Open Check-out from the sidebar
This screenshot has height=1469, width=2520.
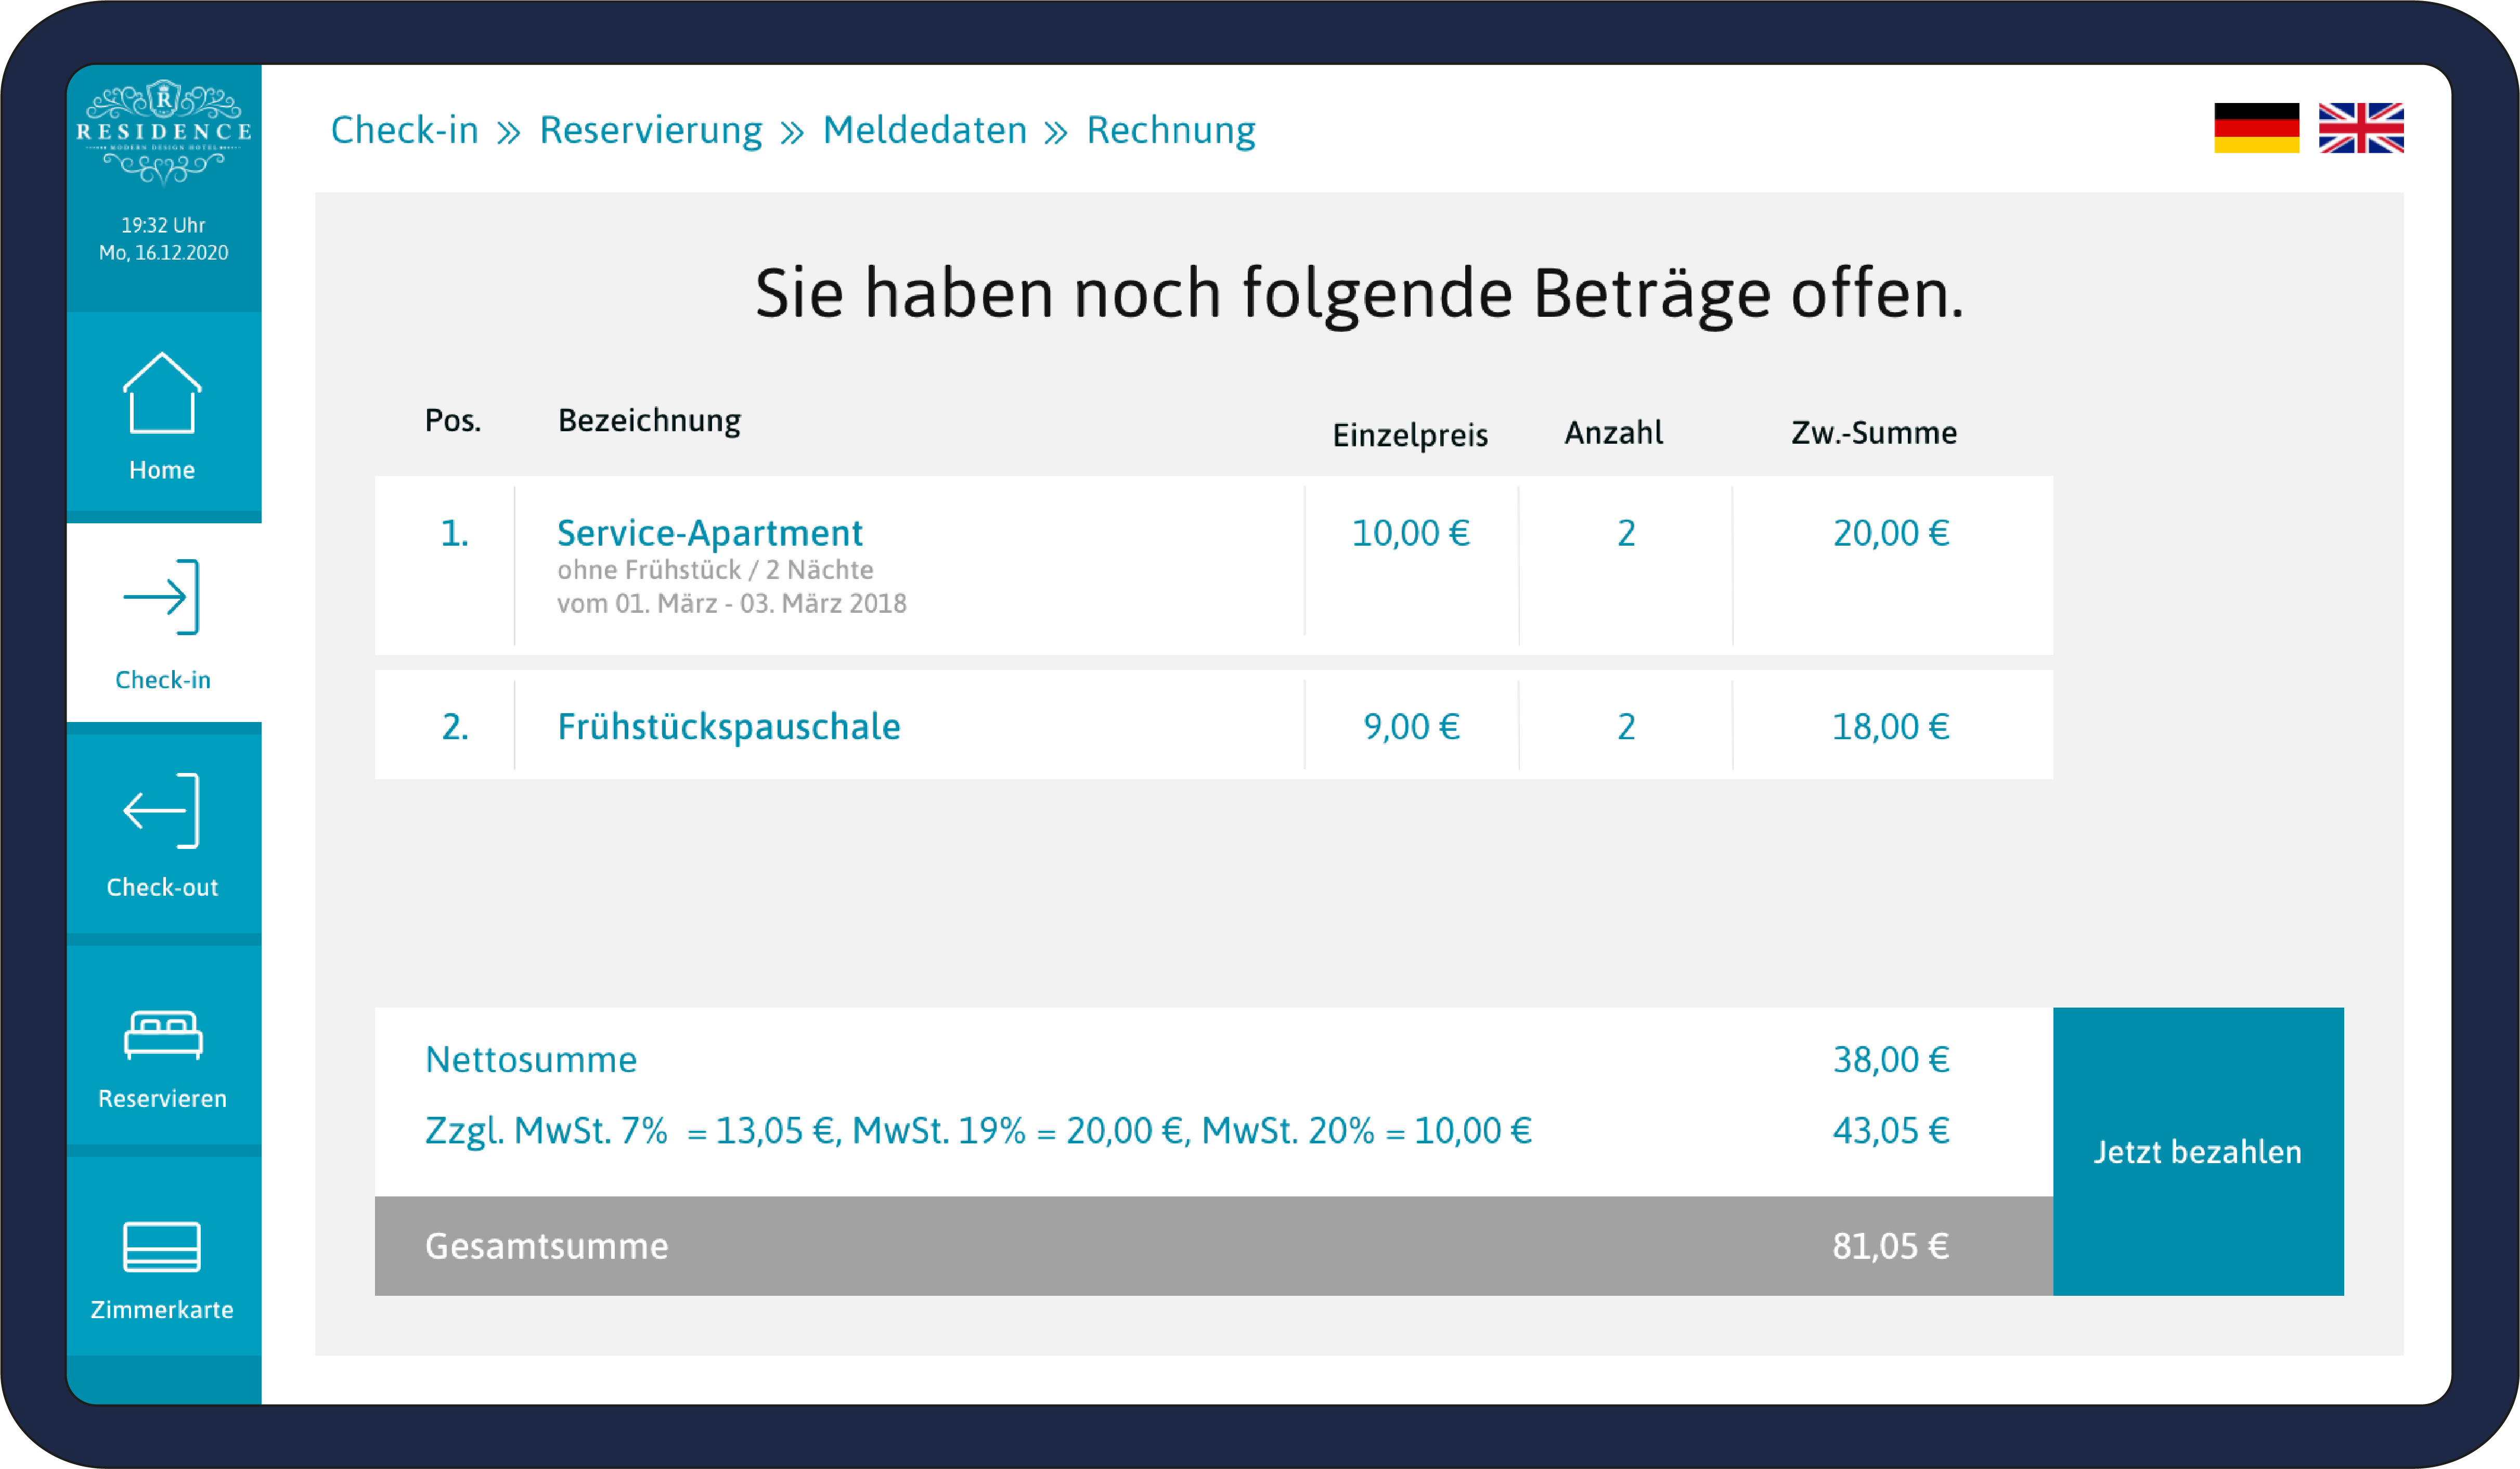click(x=163, y=833)
